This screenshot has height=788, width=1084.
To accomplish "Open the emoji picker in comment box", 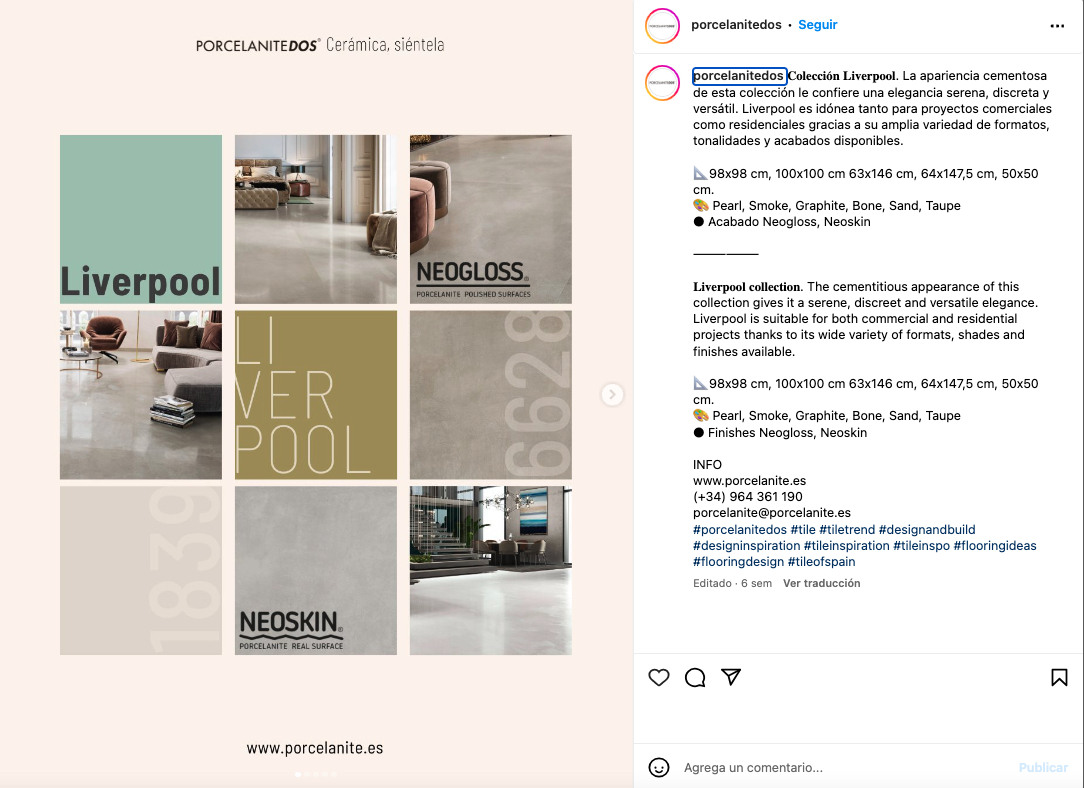I will [x=659, y=767].
